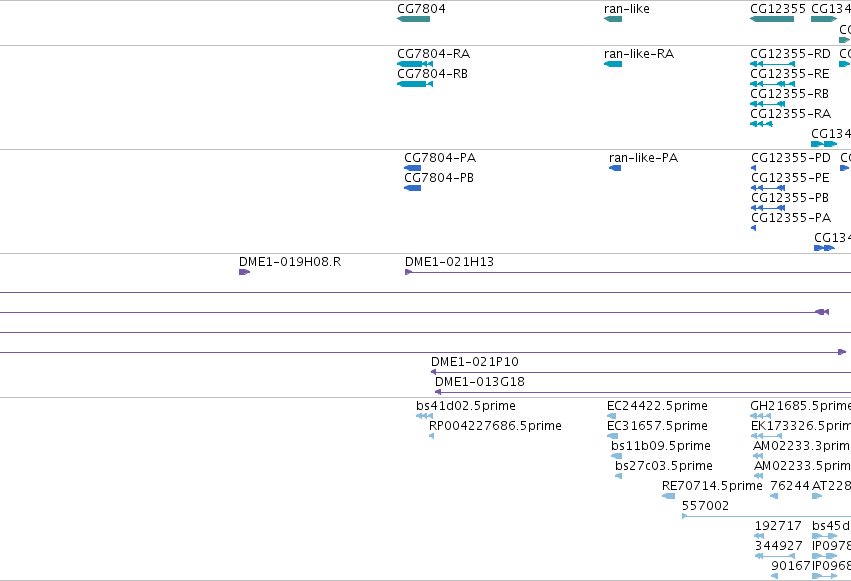Select the ran-like-PA protein feature
Image resolution: width=851 pixels, height=581 pixels.
click(x=615, y=168)
